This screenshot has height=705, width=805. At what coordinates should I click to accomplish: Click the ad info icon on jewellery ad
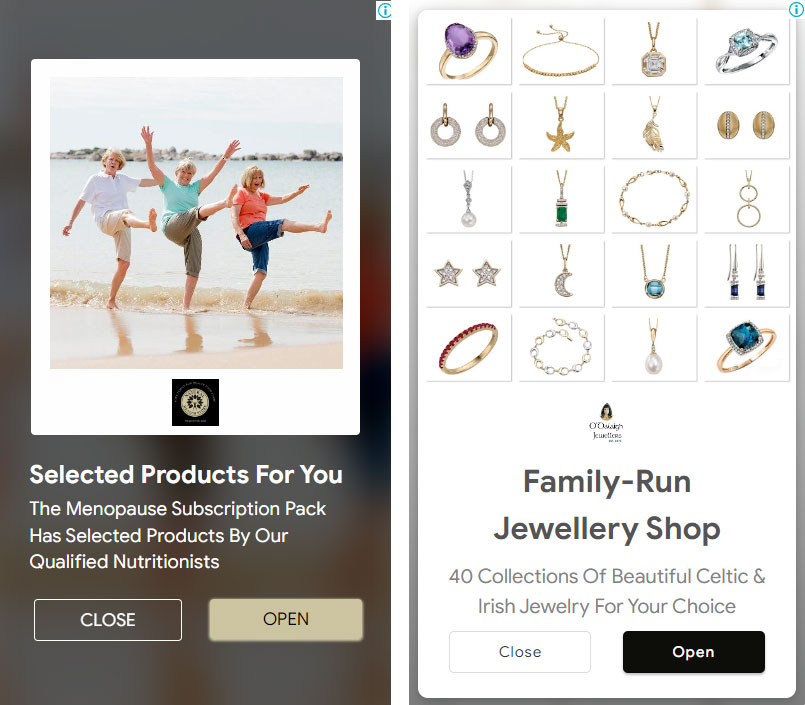(x=796, y=9)
